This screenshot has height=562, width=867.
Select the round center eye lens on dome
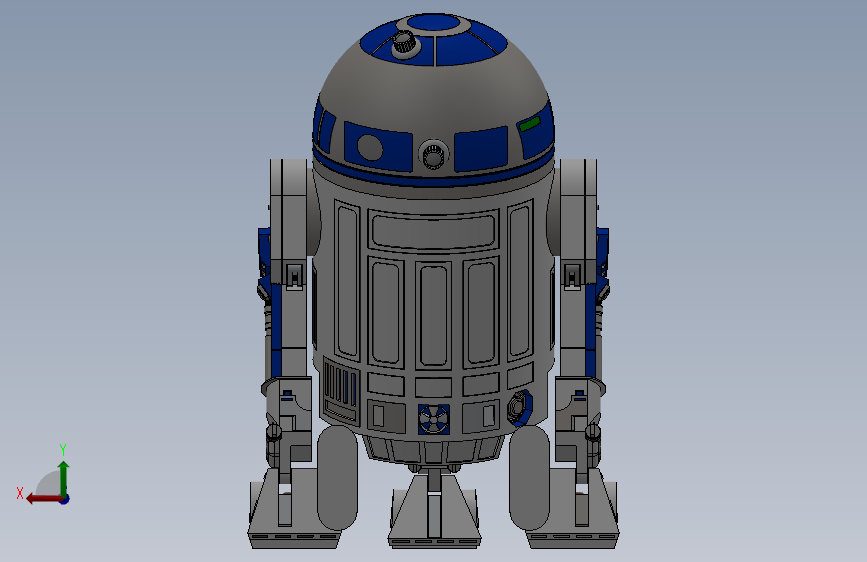coord(434,153)
